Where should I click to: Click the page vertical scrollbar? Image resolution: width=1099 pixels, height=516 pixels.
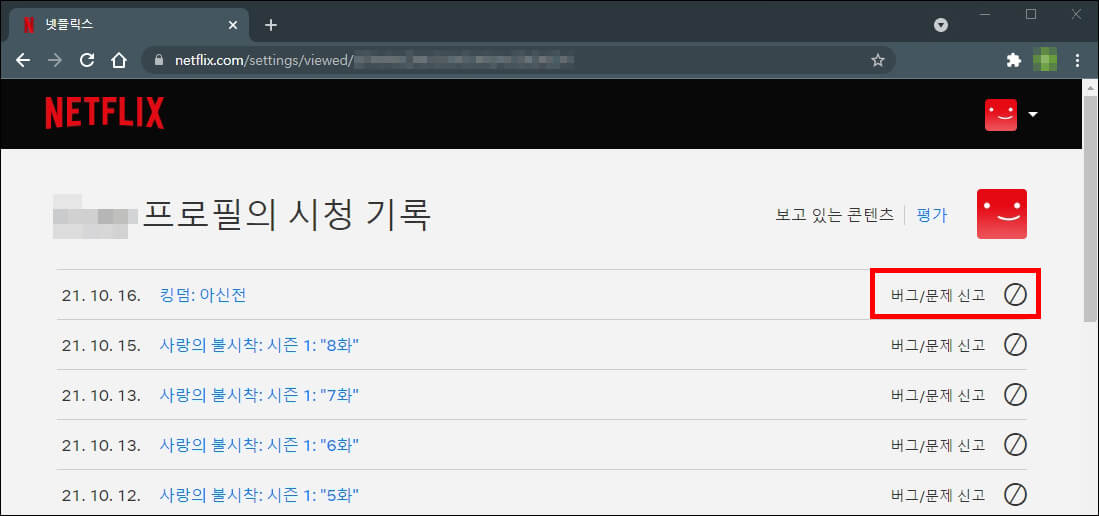(1091, 210)
